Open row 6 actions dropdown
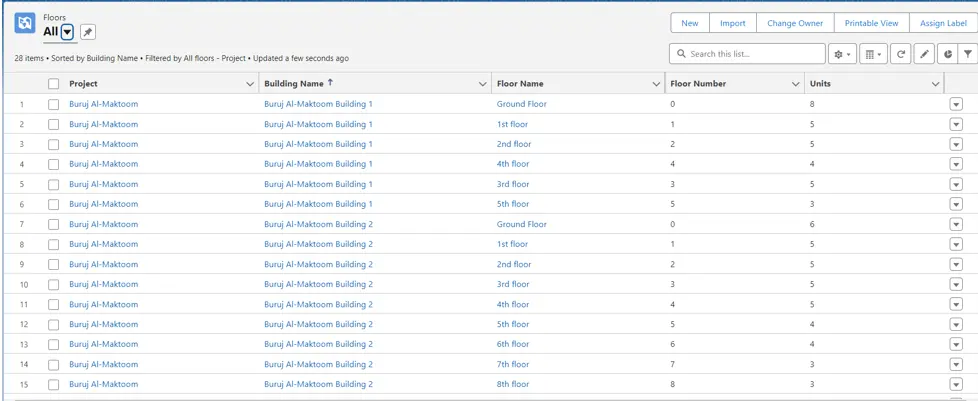978x401 pixels. click(x=956, y=204)
